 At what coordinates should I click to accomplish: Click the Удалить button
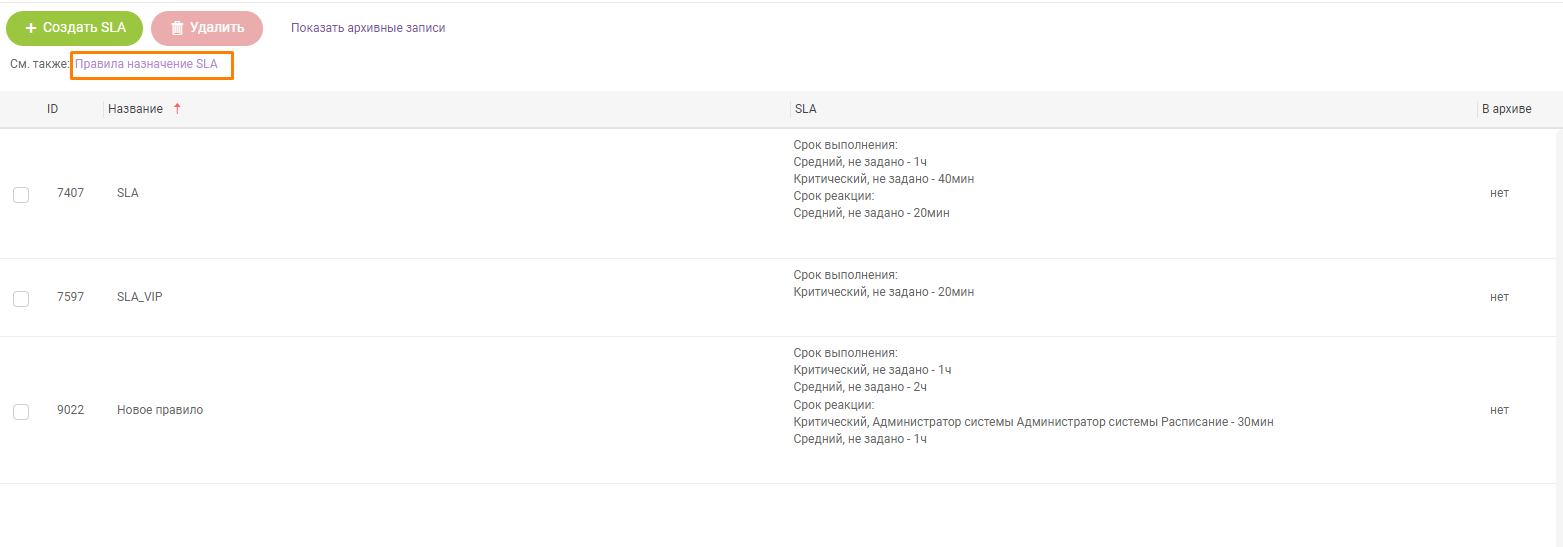pos(207,28)
